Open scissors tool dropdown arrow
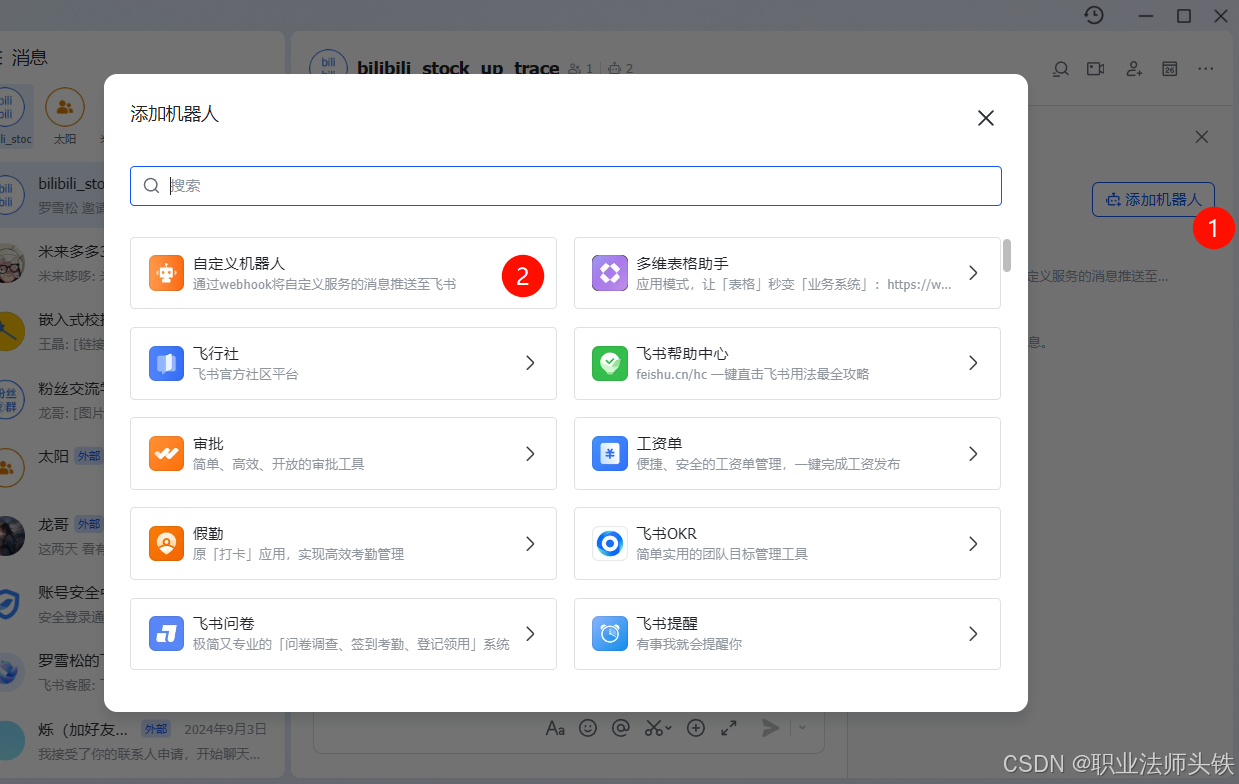 click(x=668, y=729)
